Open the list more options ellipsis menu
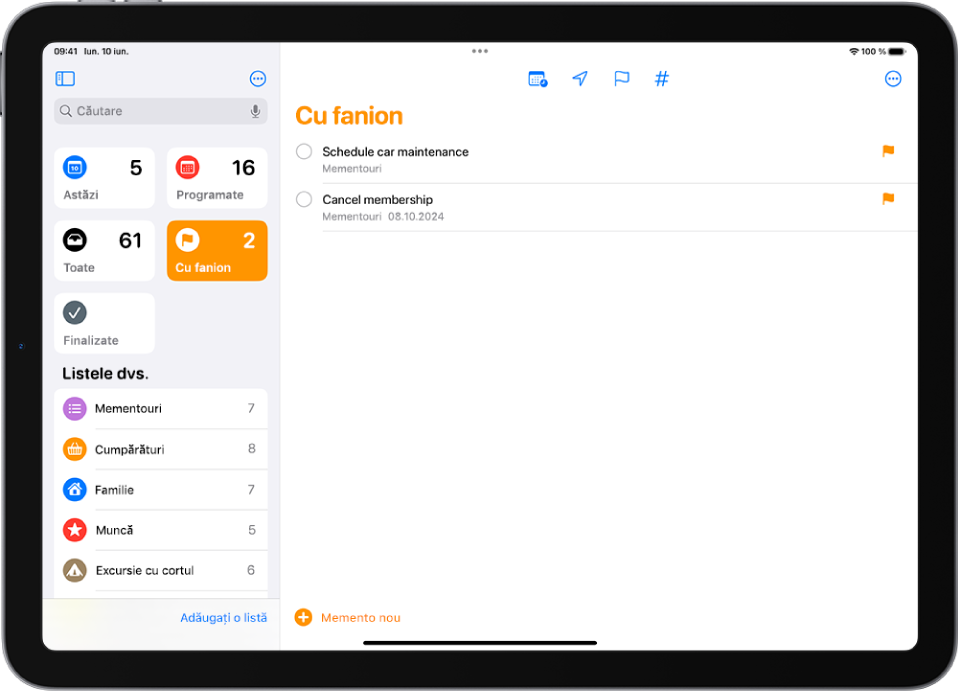 pos(893,78)
